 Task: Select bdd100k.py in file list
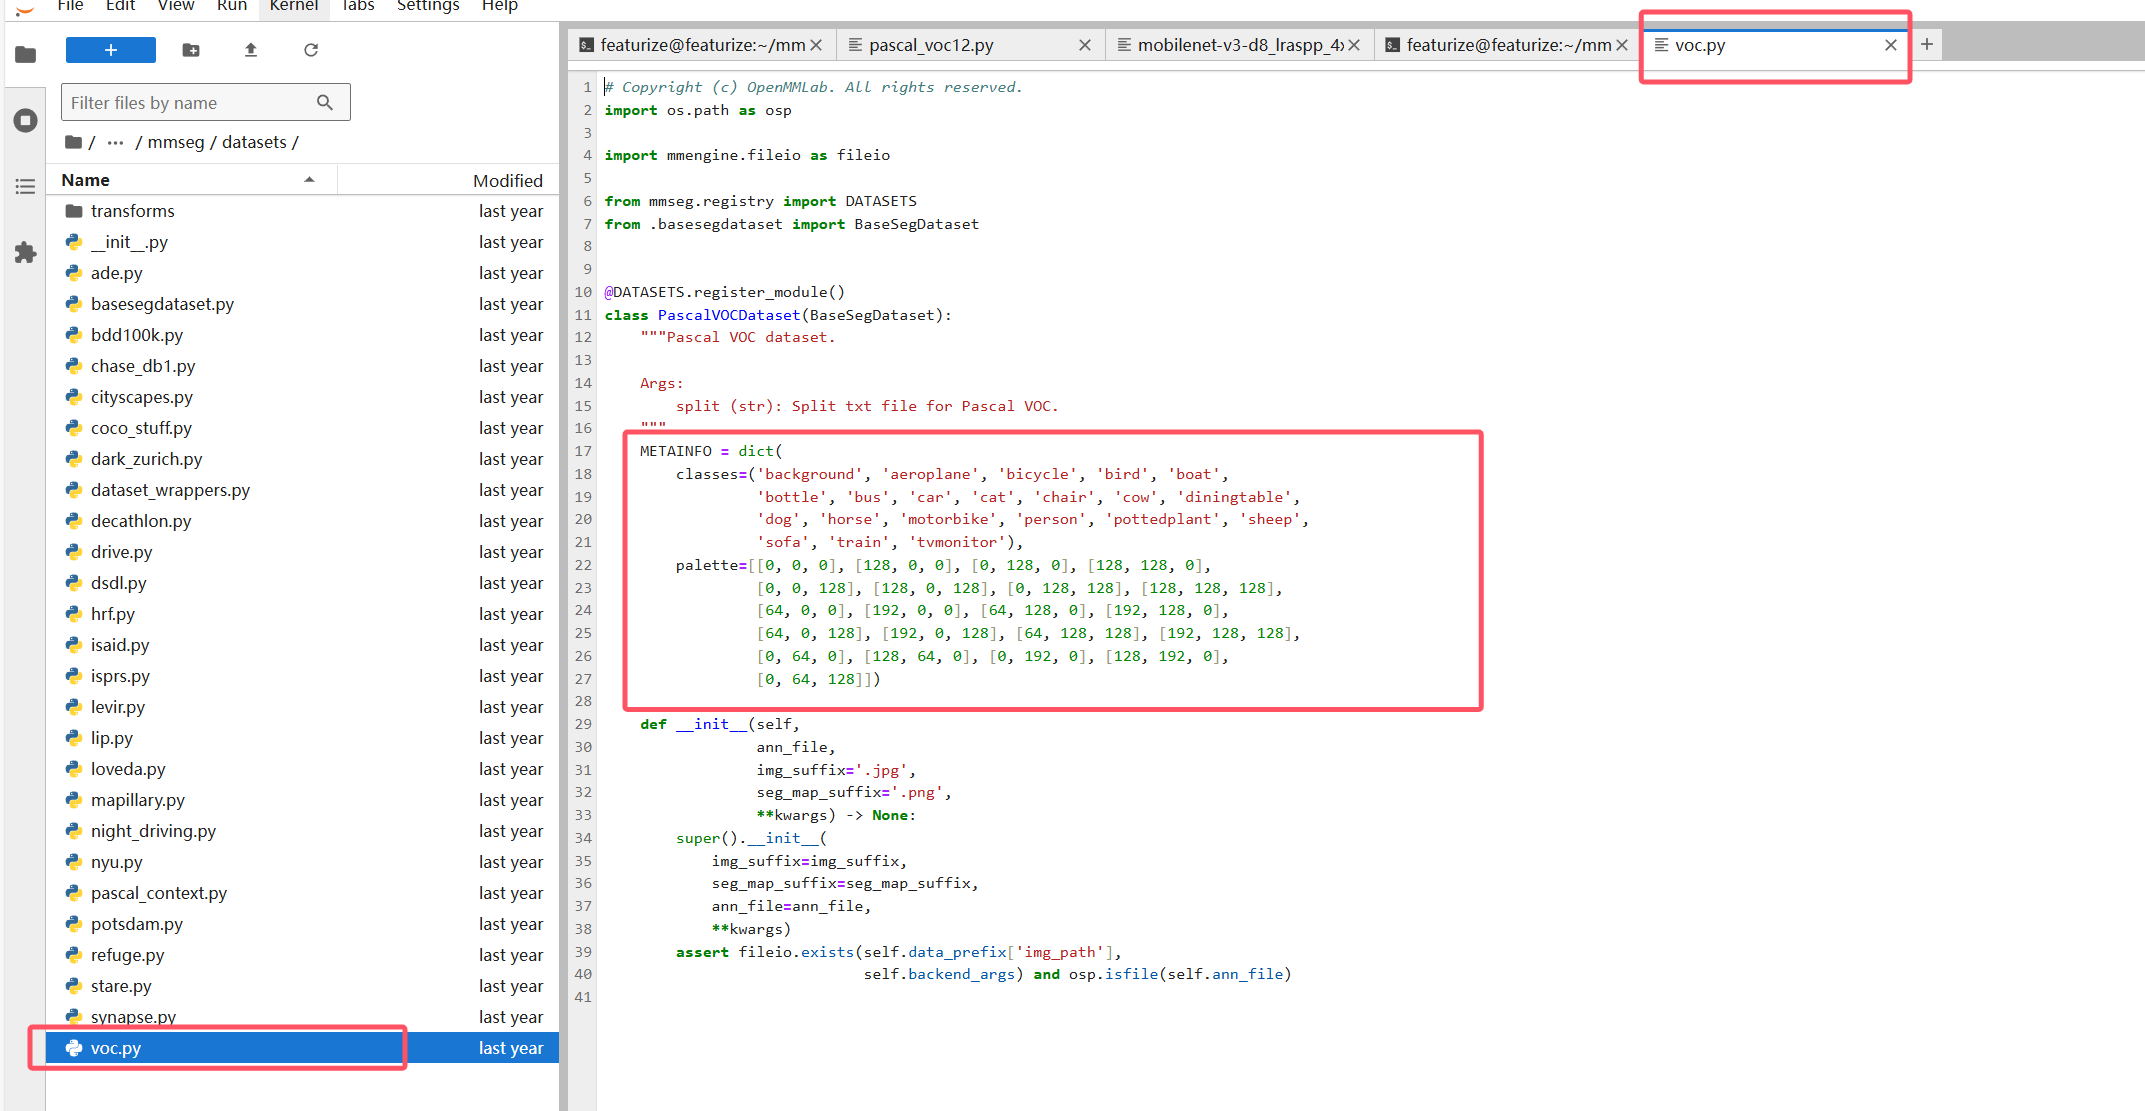[x=302, y=335]
